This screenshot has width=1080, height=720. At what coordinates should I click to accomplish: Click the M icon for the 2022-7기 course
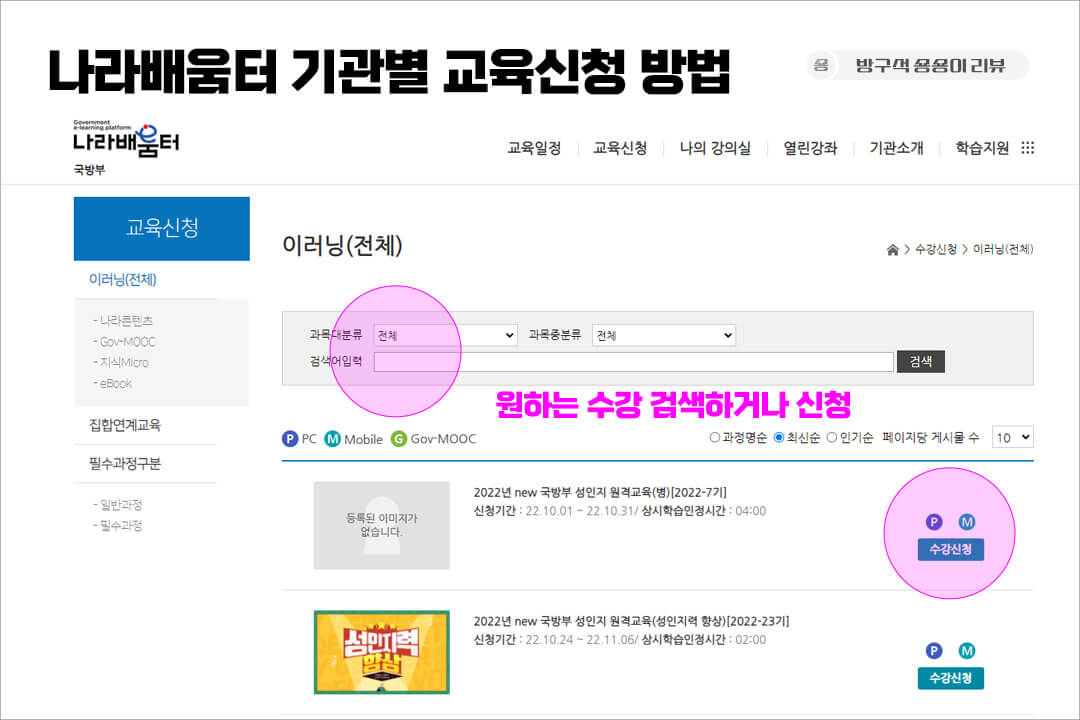pyautogui.click(x=967, y=522)
